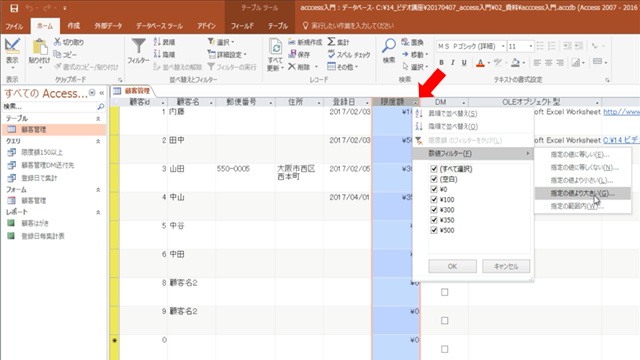Click the large フィルター funnel icon
640x360 pixels.
pyautogui.click(x=138, y=46)
